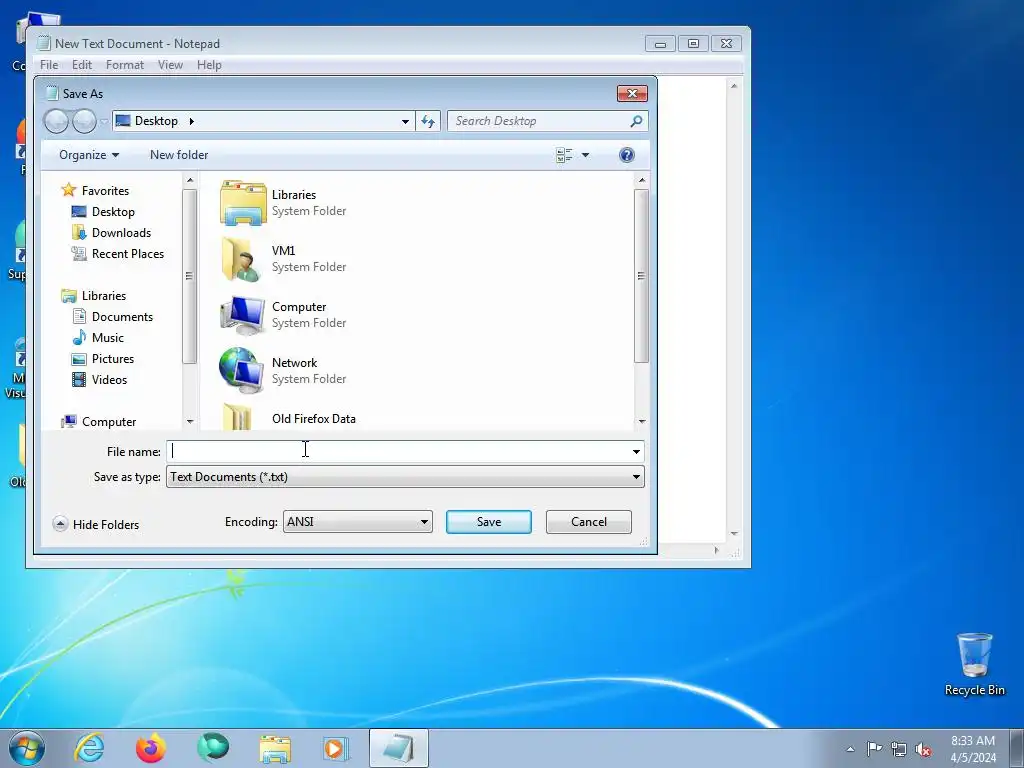Screen dimensions: 1024x768
Task: Click the Back navigation arrow
Action: coord(56,121)
